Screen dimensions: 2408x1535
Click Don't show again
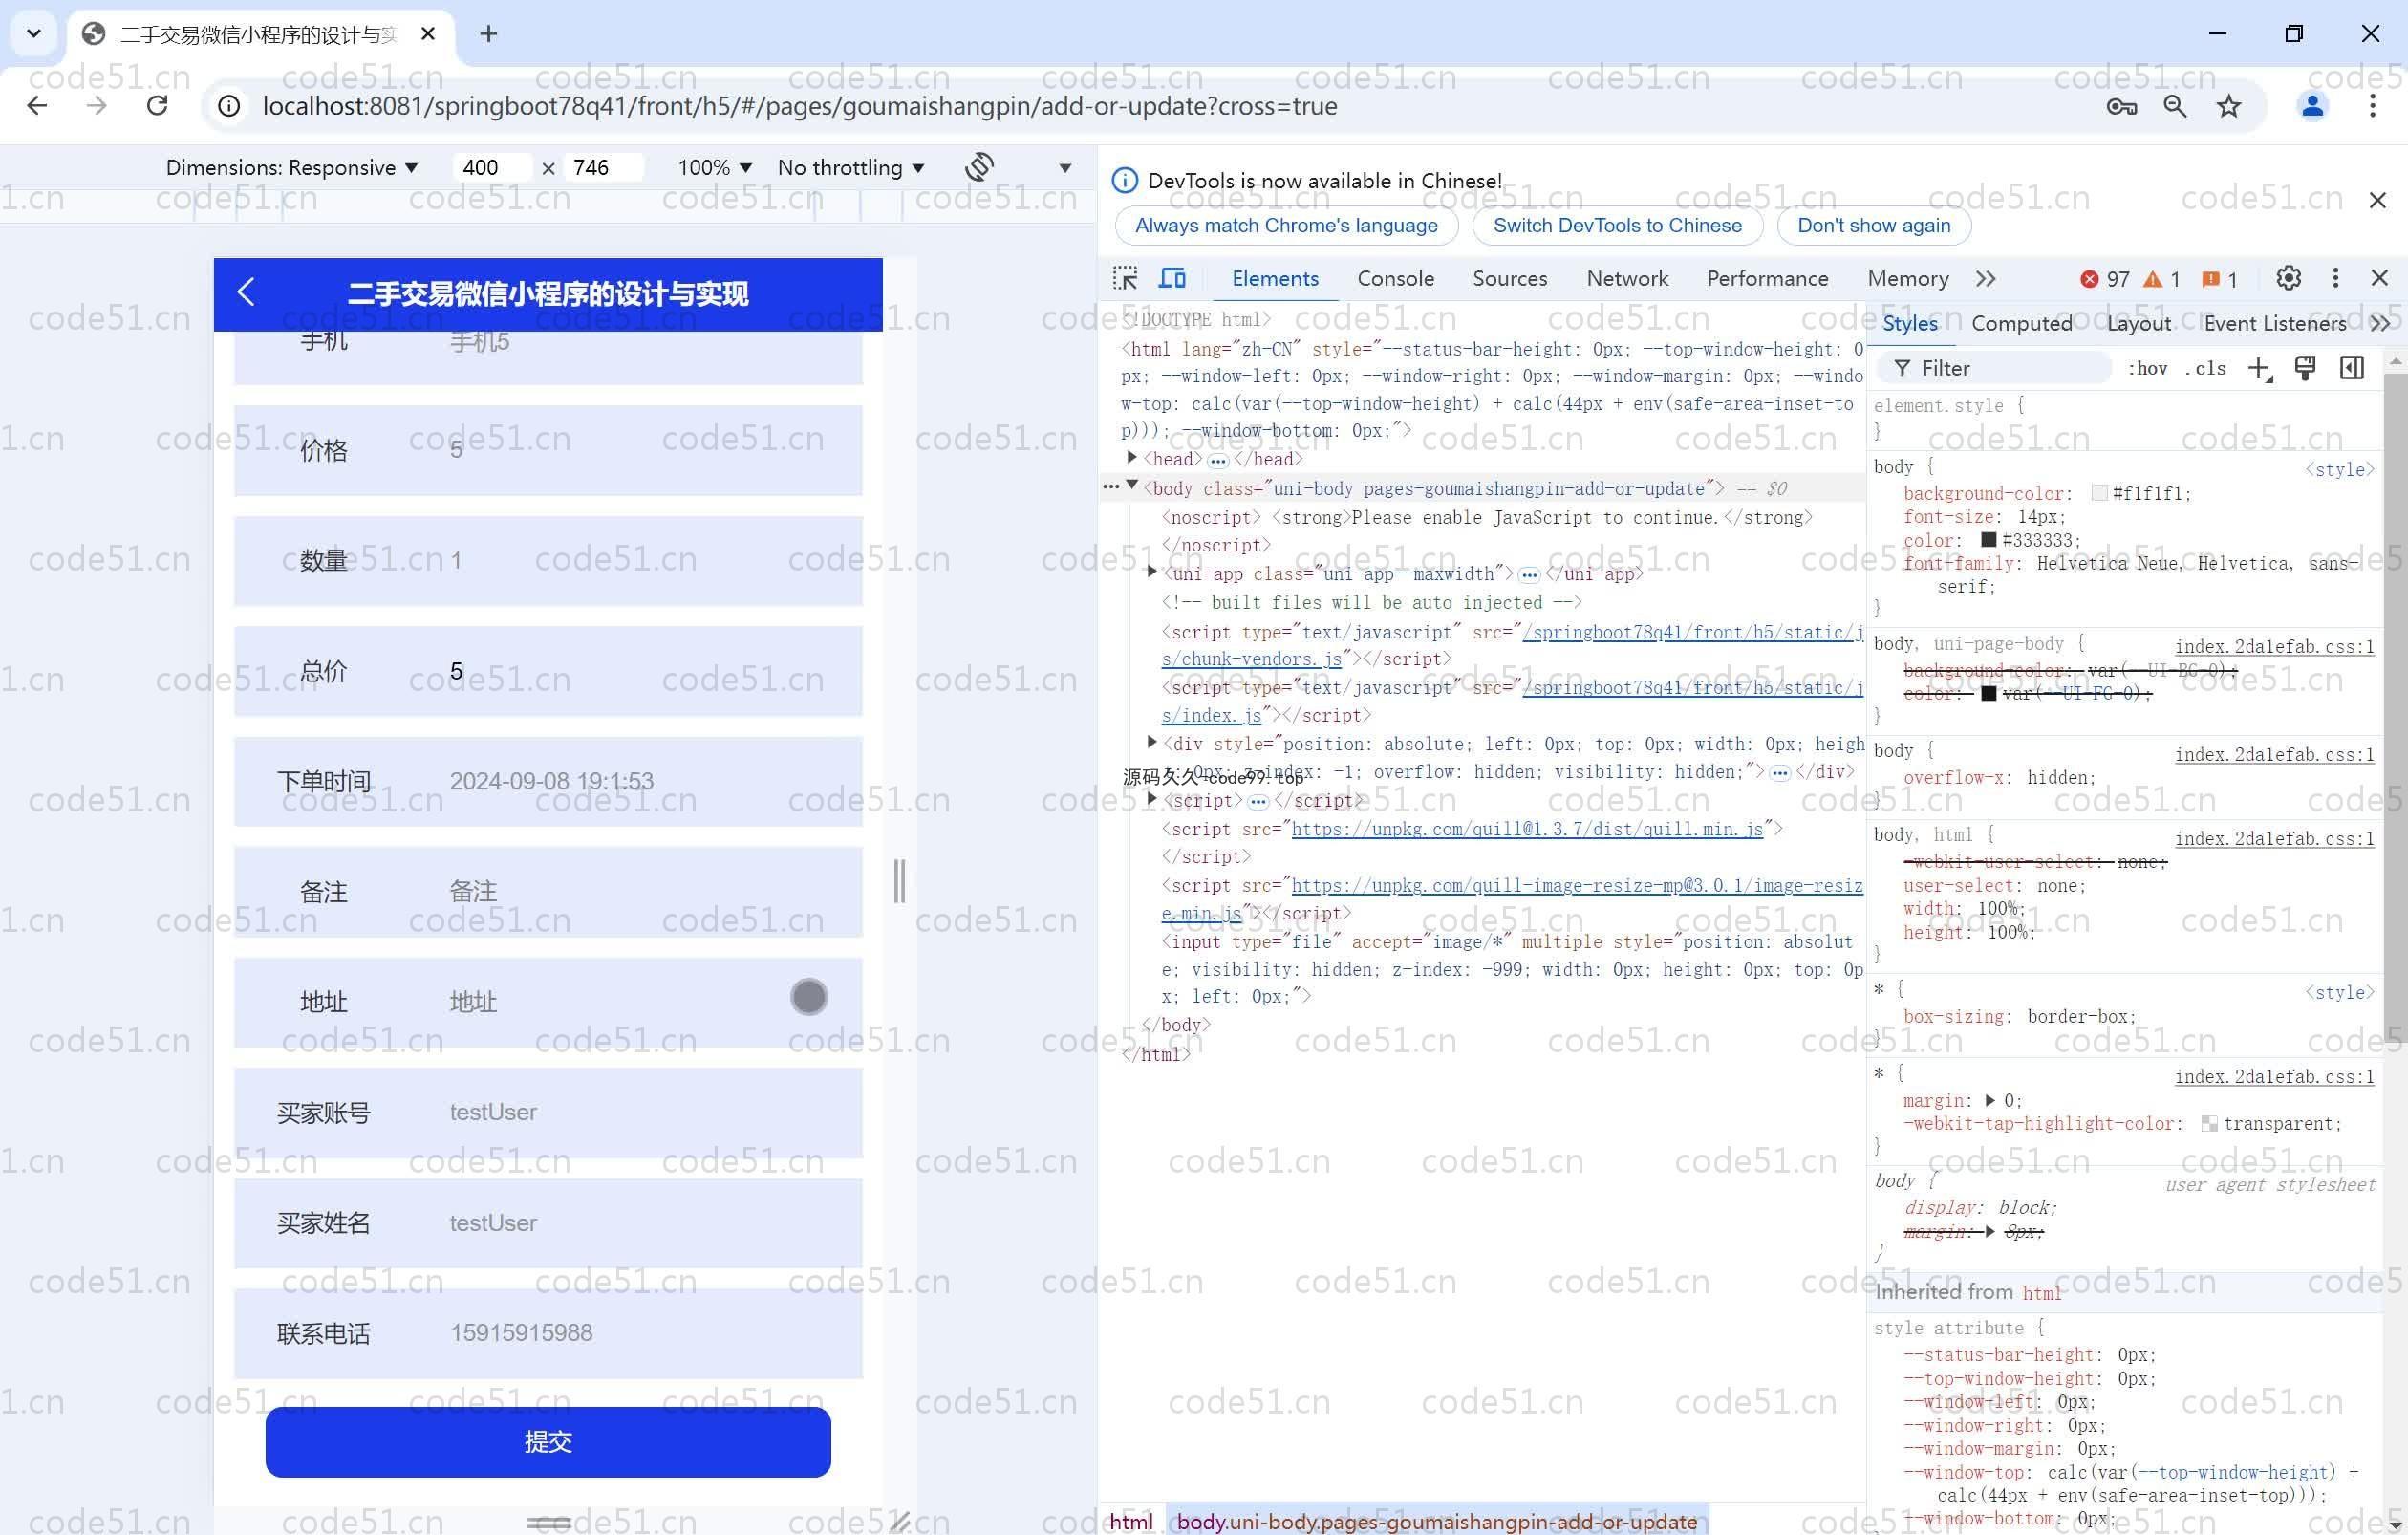(x=1873, y=225)
